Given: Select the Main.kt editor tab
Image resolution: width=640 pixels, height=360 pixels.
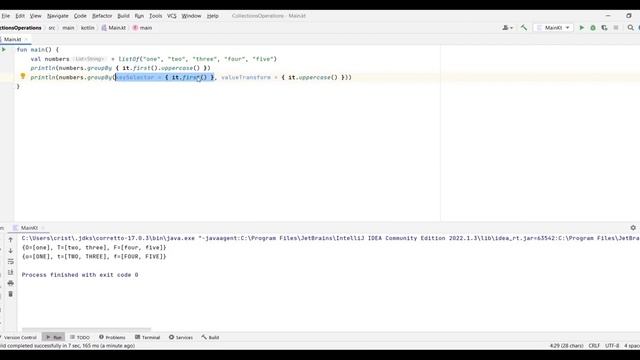Looking at the screenshot, I should 12,39.
